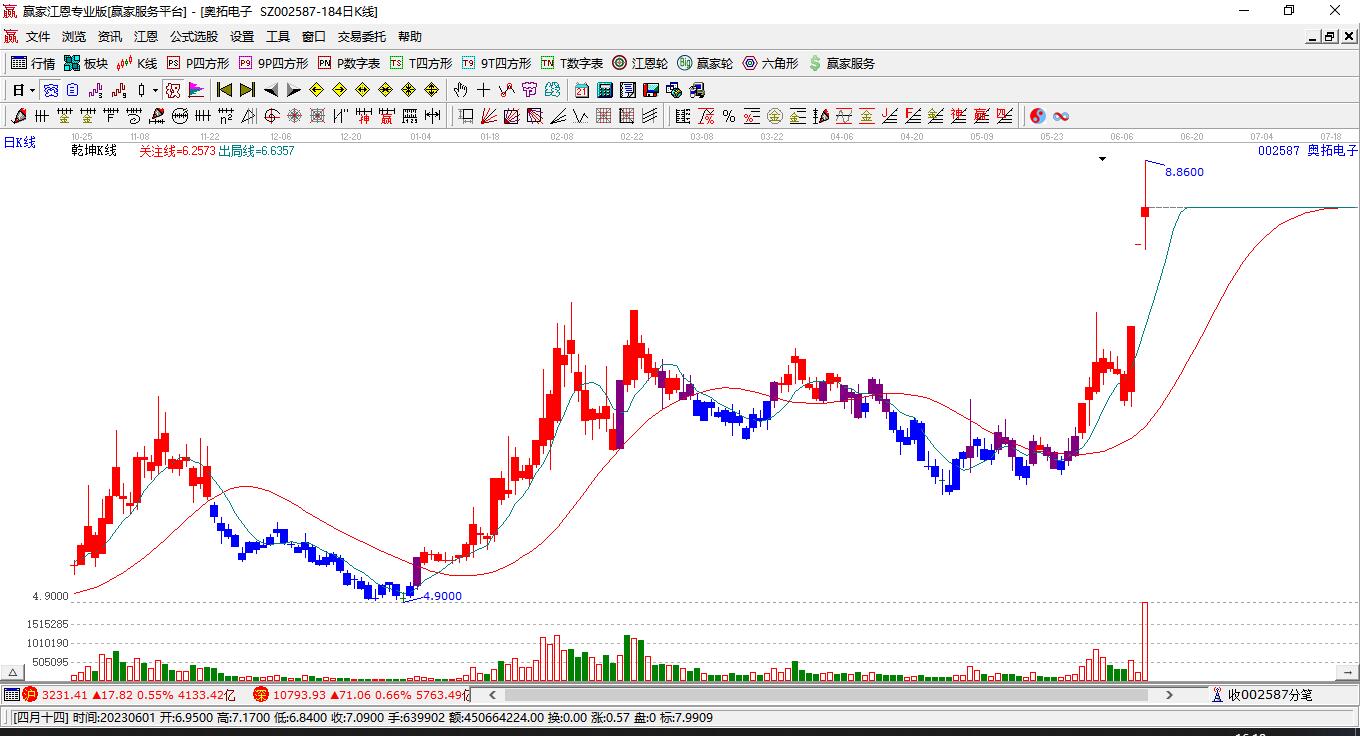Switch to the K线 chart view
Image resolution: width=1360 pixels, height=736 pixels.
(x=137, y=63)
